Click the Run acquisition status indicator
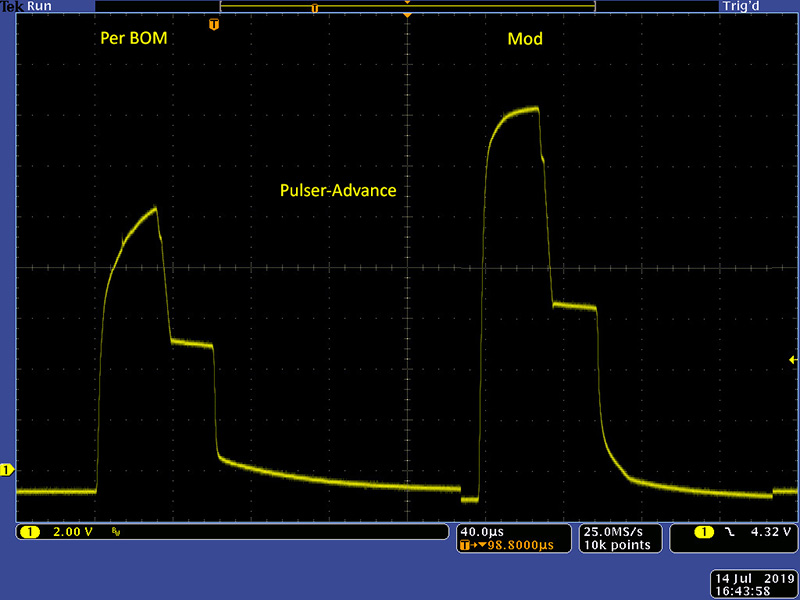Viewport: 800px width, 600px height. click(x=40, y=6)
